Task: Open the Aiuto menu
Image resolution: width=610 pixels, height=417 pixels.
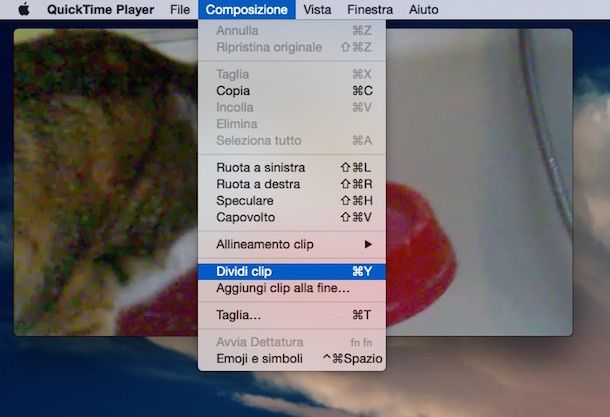Action: (424, 9)
